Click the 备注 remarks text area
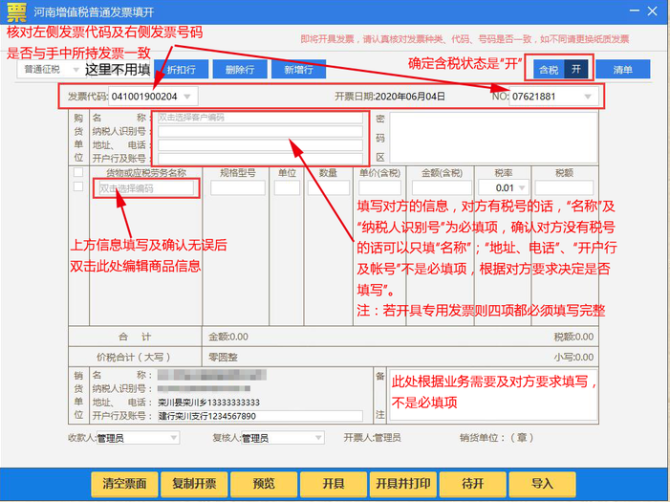The width and height of the screenshot is (670, 502). pos(492,395)
